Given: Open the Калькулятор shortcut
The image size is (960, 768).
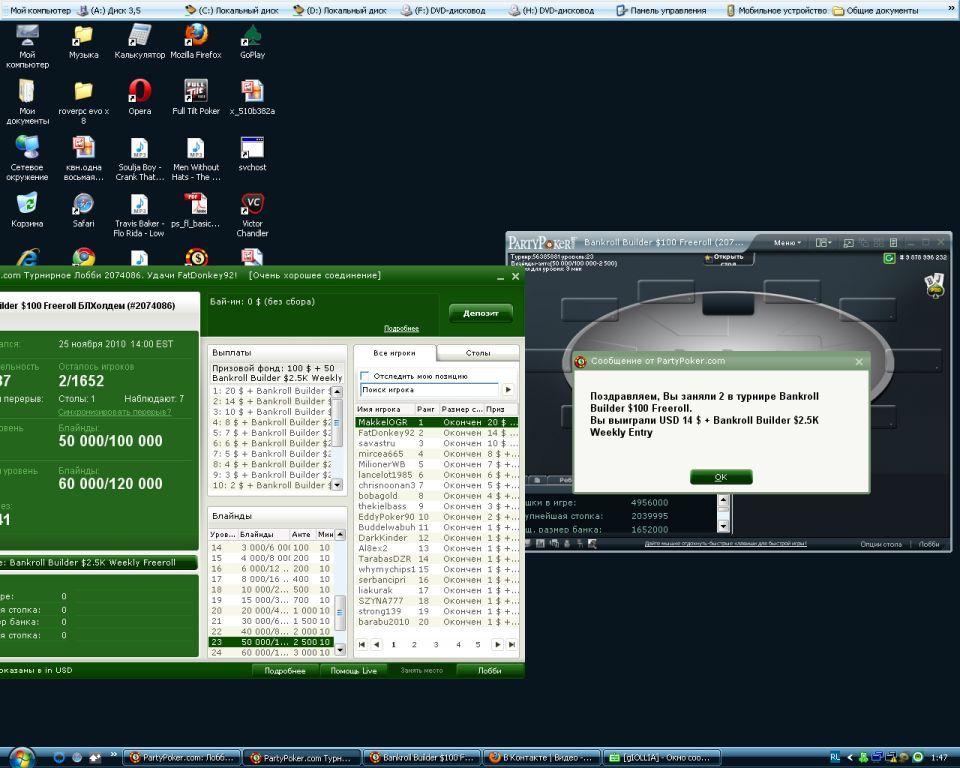Looking at the screenshot, I should 140,42.
